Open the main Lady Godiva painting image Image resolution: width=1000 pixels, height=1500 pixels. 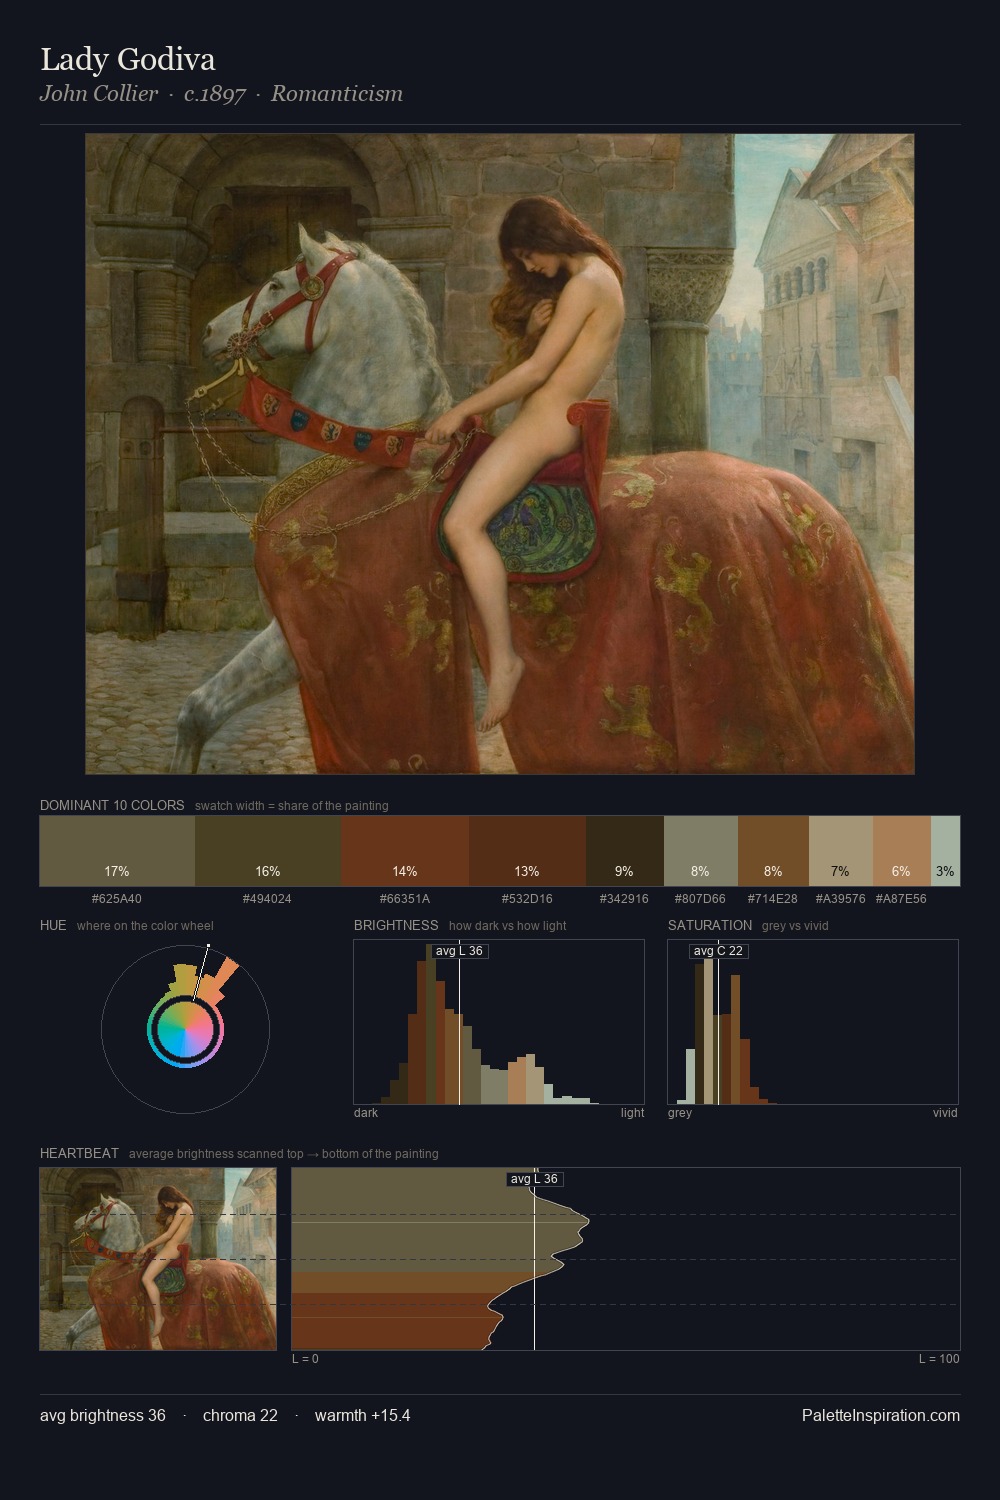pos(500,454)
